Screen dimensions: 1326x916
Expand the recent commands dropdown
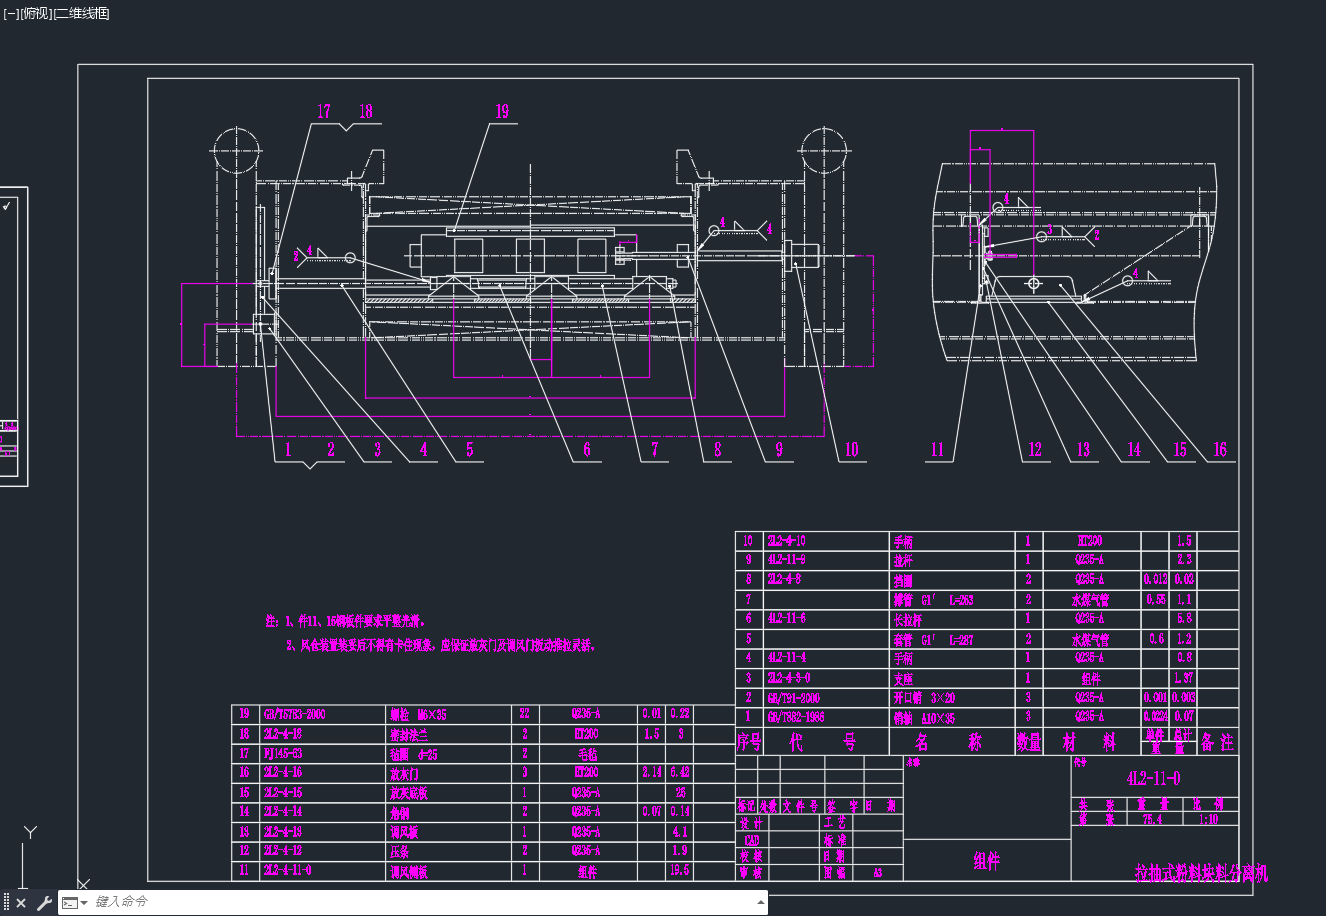click(x=73, y=902)
